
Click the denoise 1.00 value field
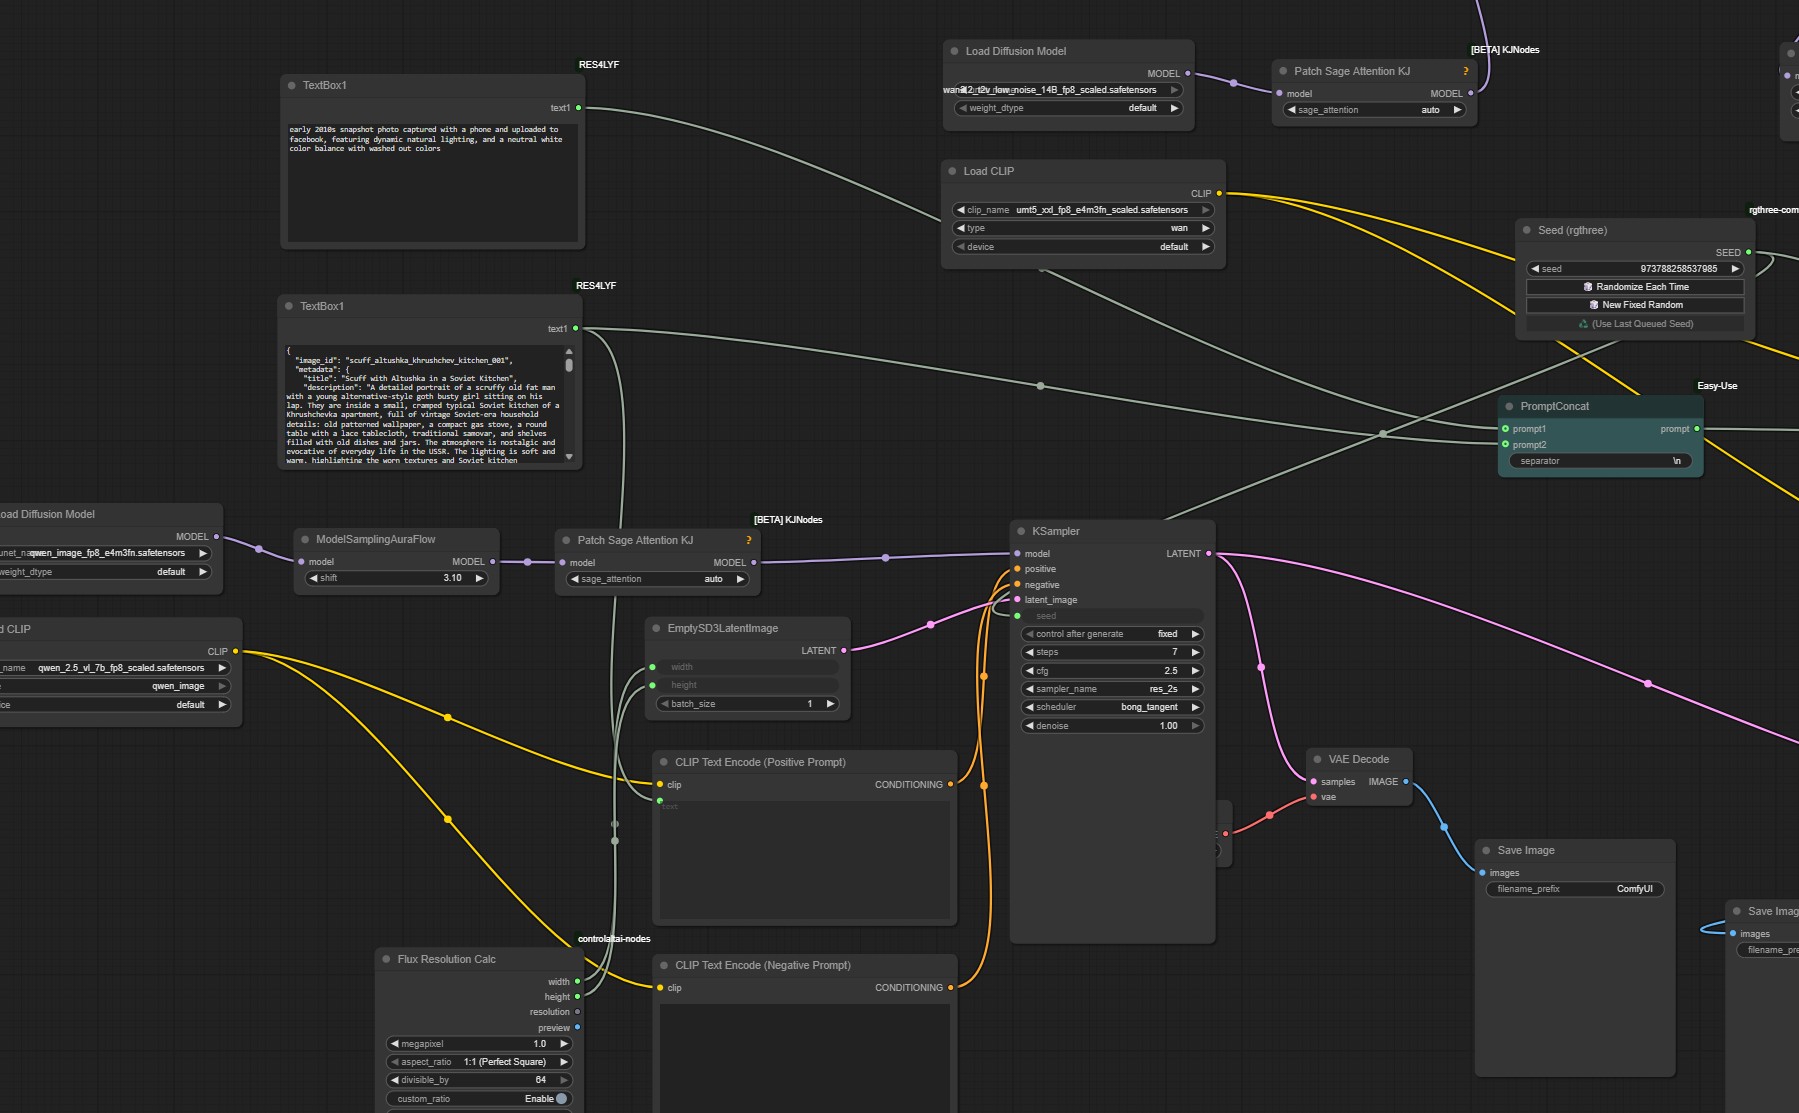[1112, 726]
